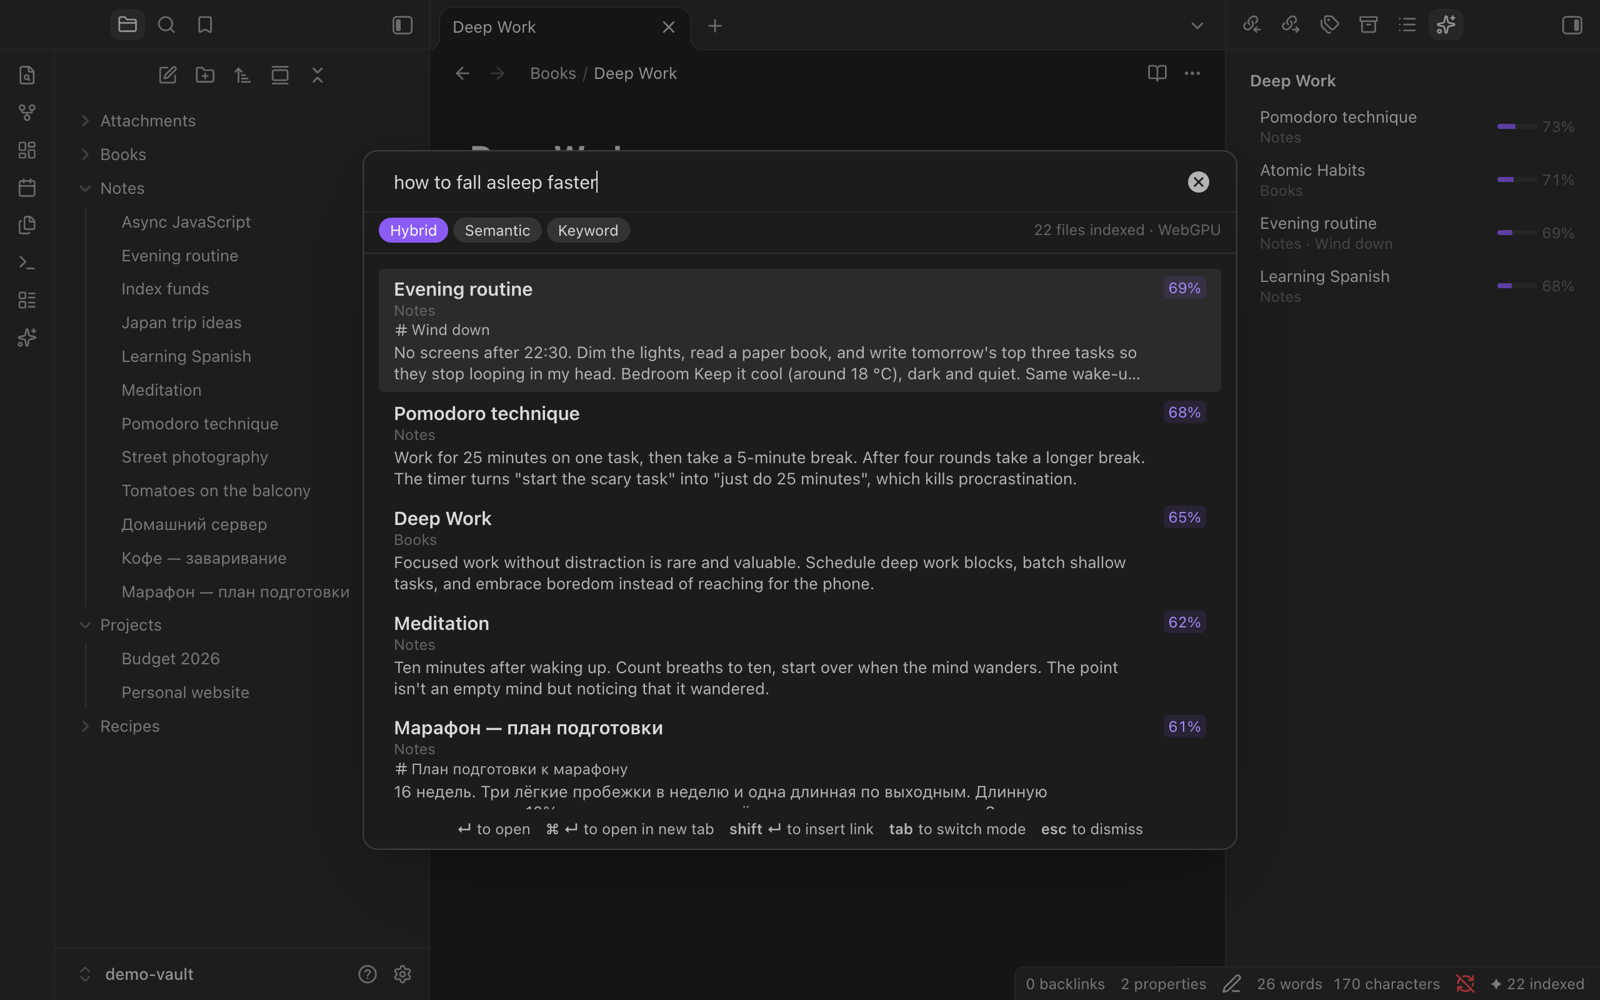Open the backlinks icon in the right sidebar
Viewport: 1600px width, 1000px height.
pos(1251,25)
